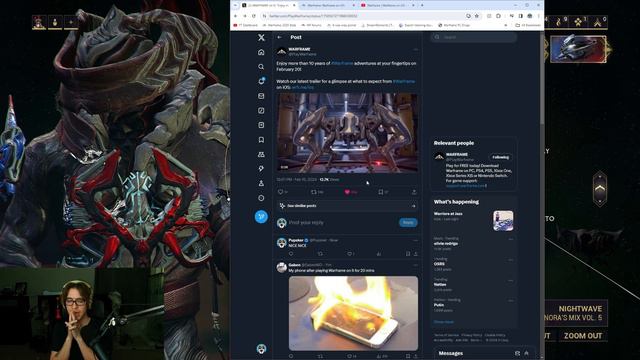Open the Lists icon in sidebar
The image size is (640, 360).
261,125
